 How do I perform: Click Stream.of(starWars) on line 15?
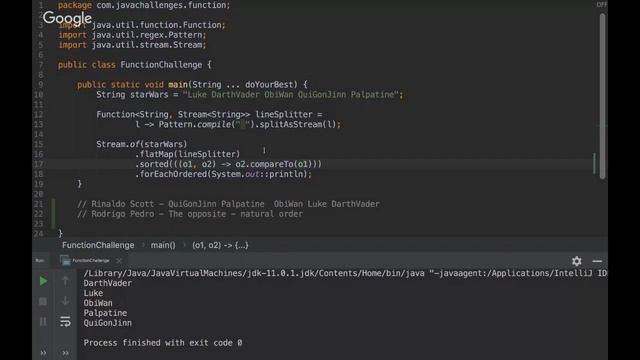click(x=142, y=144)
